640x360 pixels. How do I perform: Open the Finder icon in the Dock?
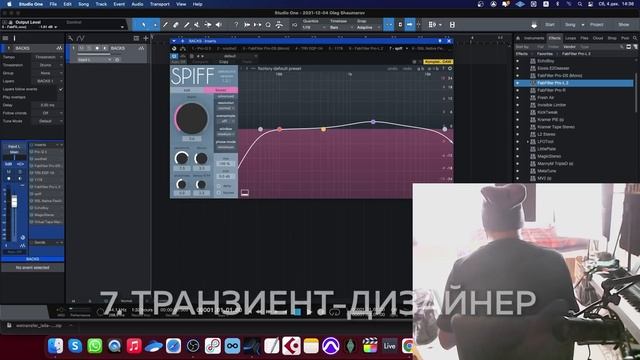(x=56, y=346)
